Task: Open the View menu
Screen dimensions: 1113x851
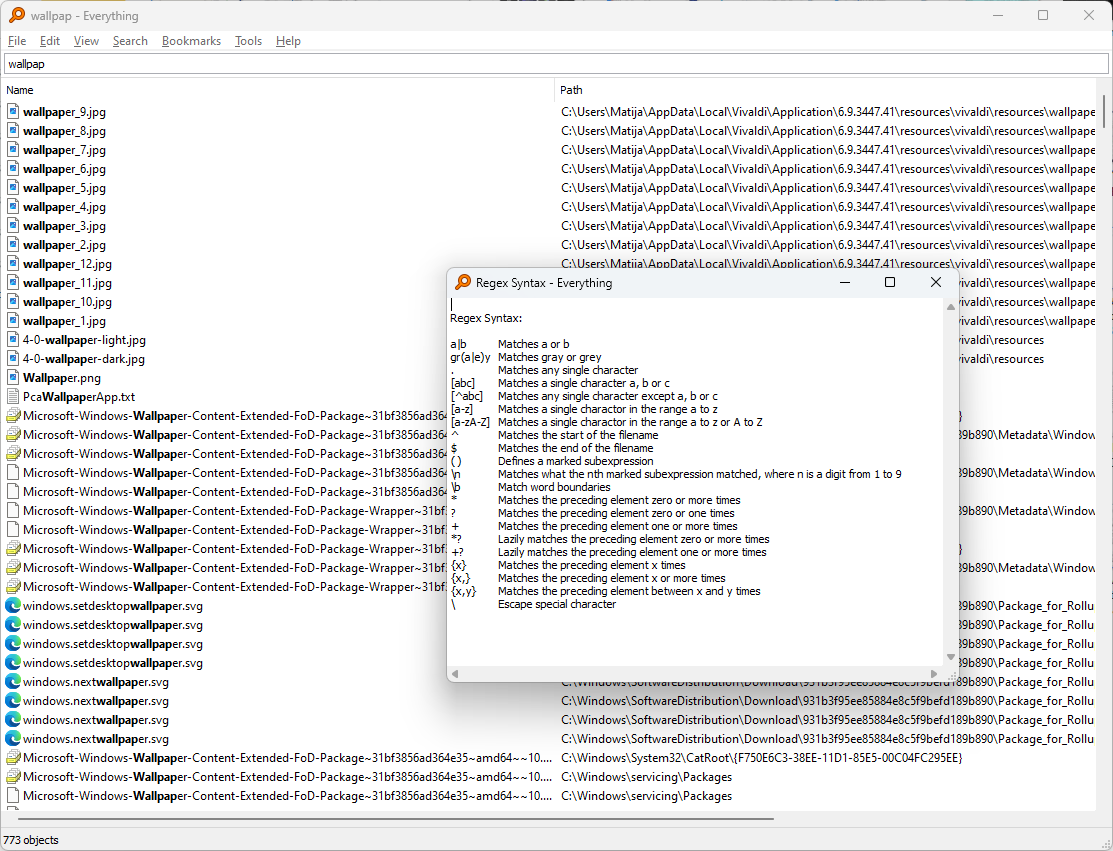Action: point(86,41)
